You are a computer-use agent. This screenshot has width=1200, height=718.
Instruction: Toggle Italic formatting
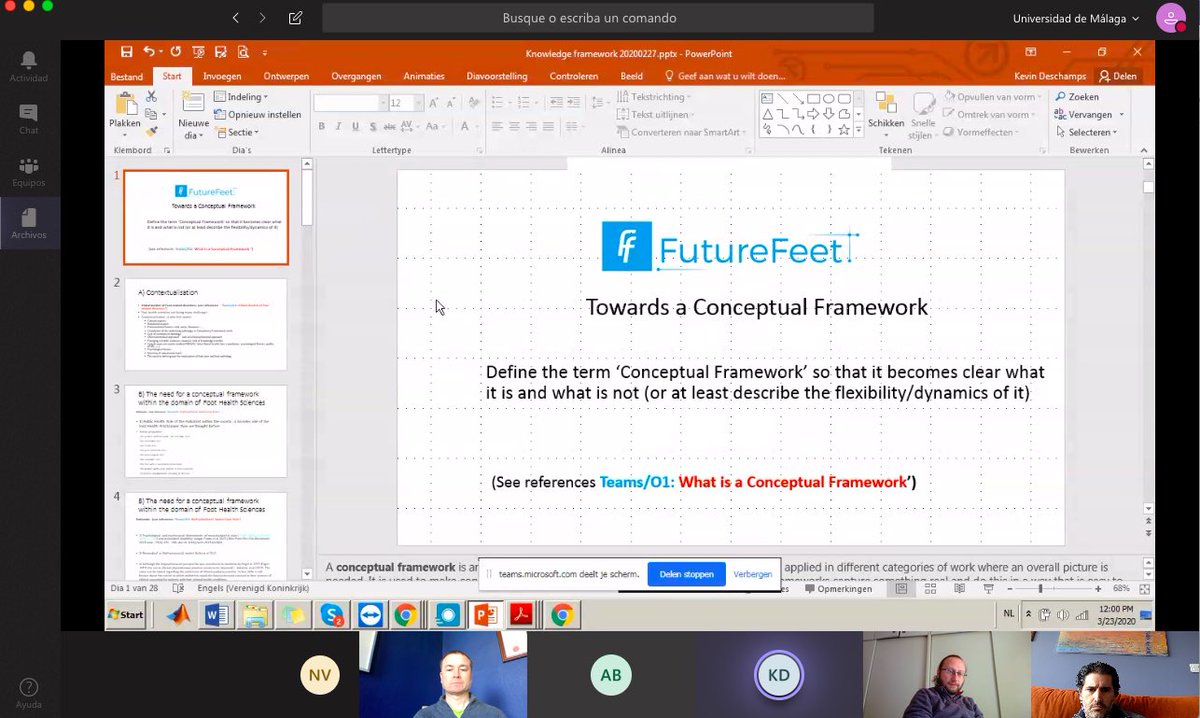[x=338, y=126]
